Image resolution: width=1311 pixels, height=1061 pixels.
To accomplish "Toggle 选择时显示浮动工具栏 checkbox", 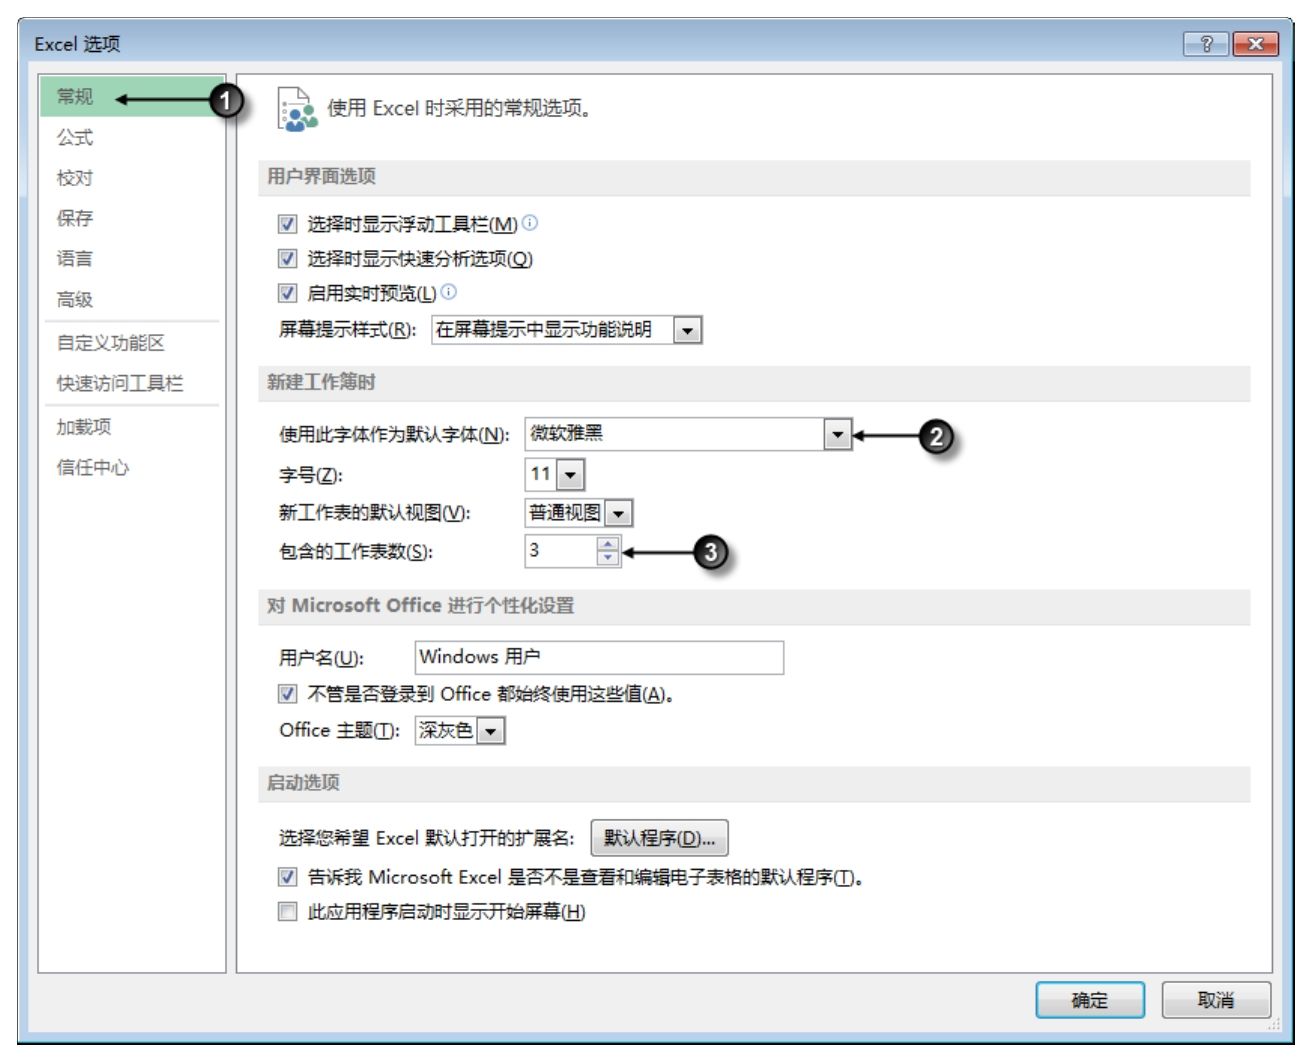I will coord(288,224).
